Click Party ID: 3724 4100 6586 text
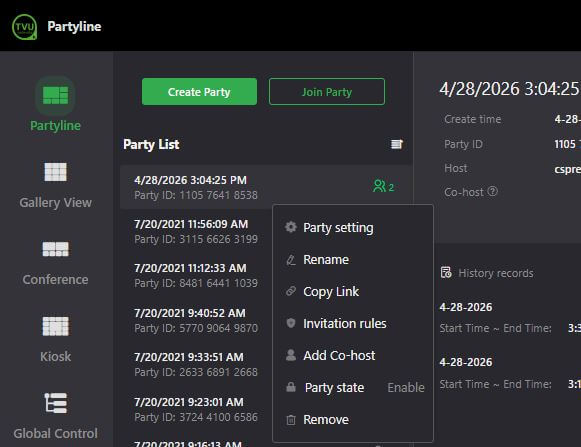The image size is (581, 447). [x=196, y=417]
